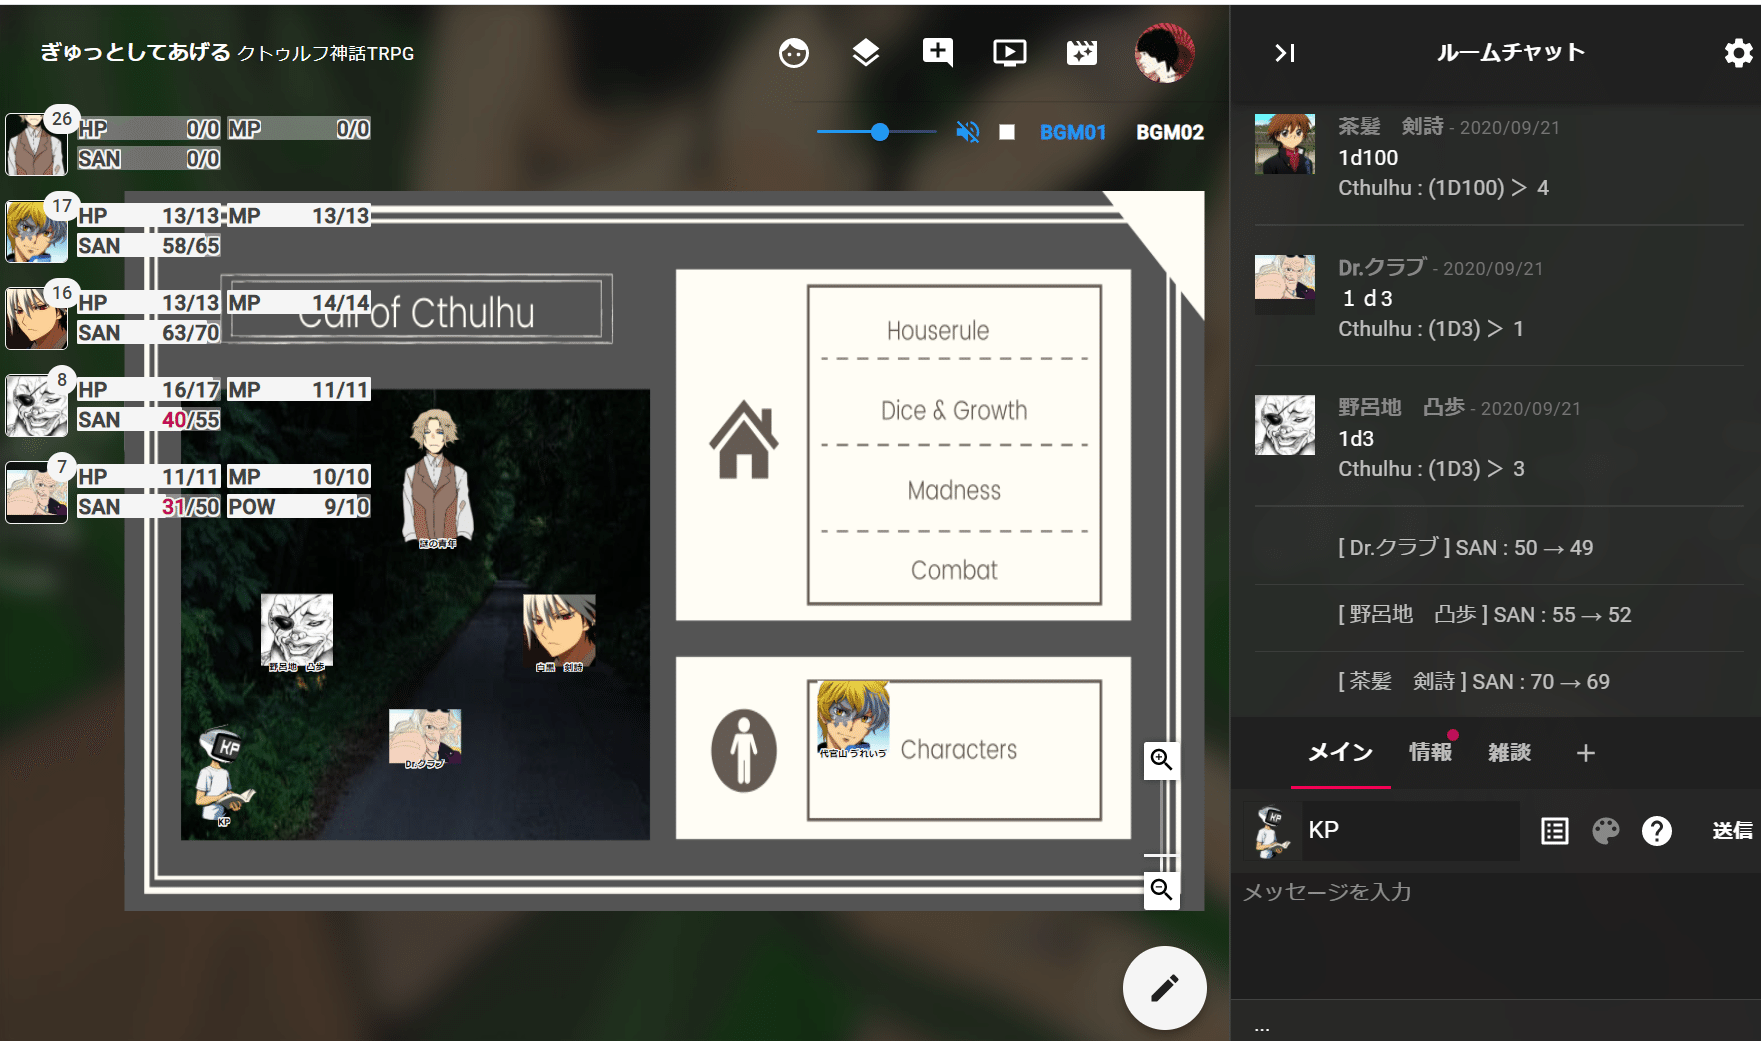Click the 野呂地 凸歩 map token
The height and width of the screenshot is (1041, 1761).
click(297, 631)
